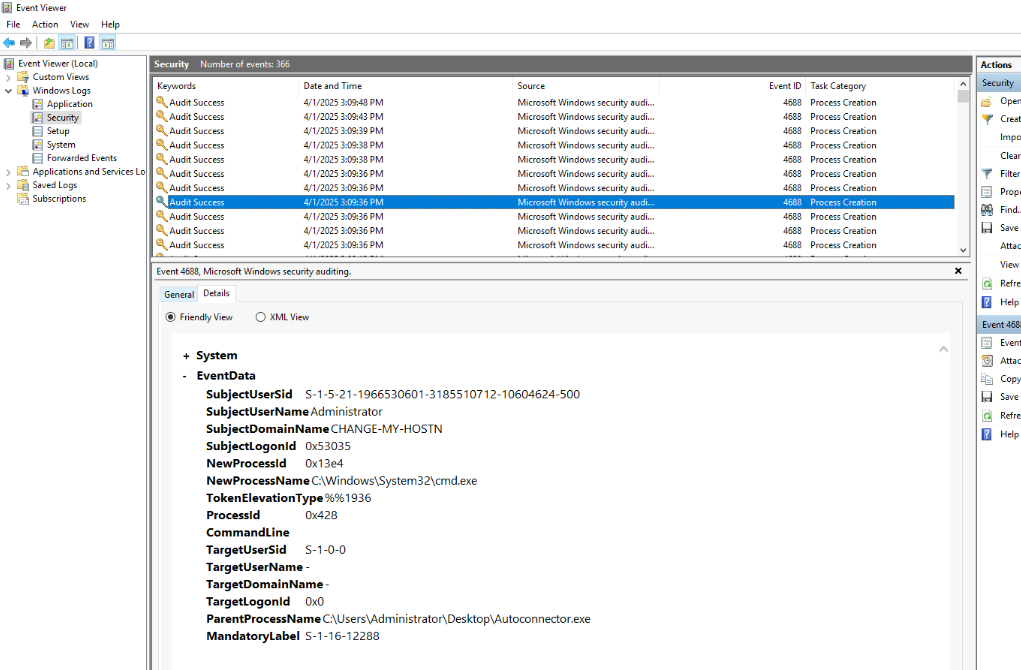Select the Friendly View radio button
The width and height of the screenshot is (1021, 670).
pos(170,317)
